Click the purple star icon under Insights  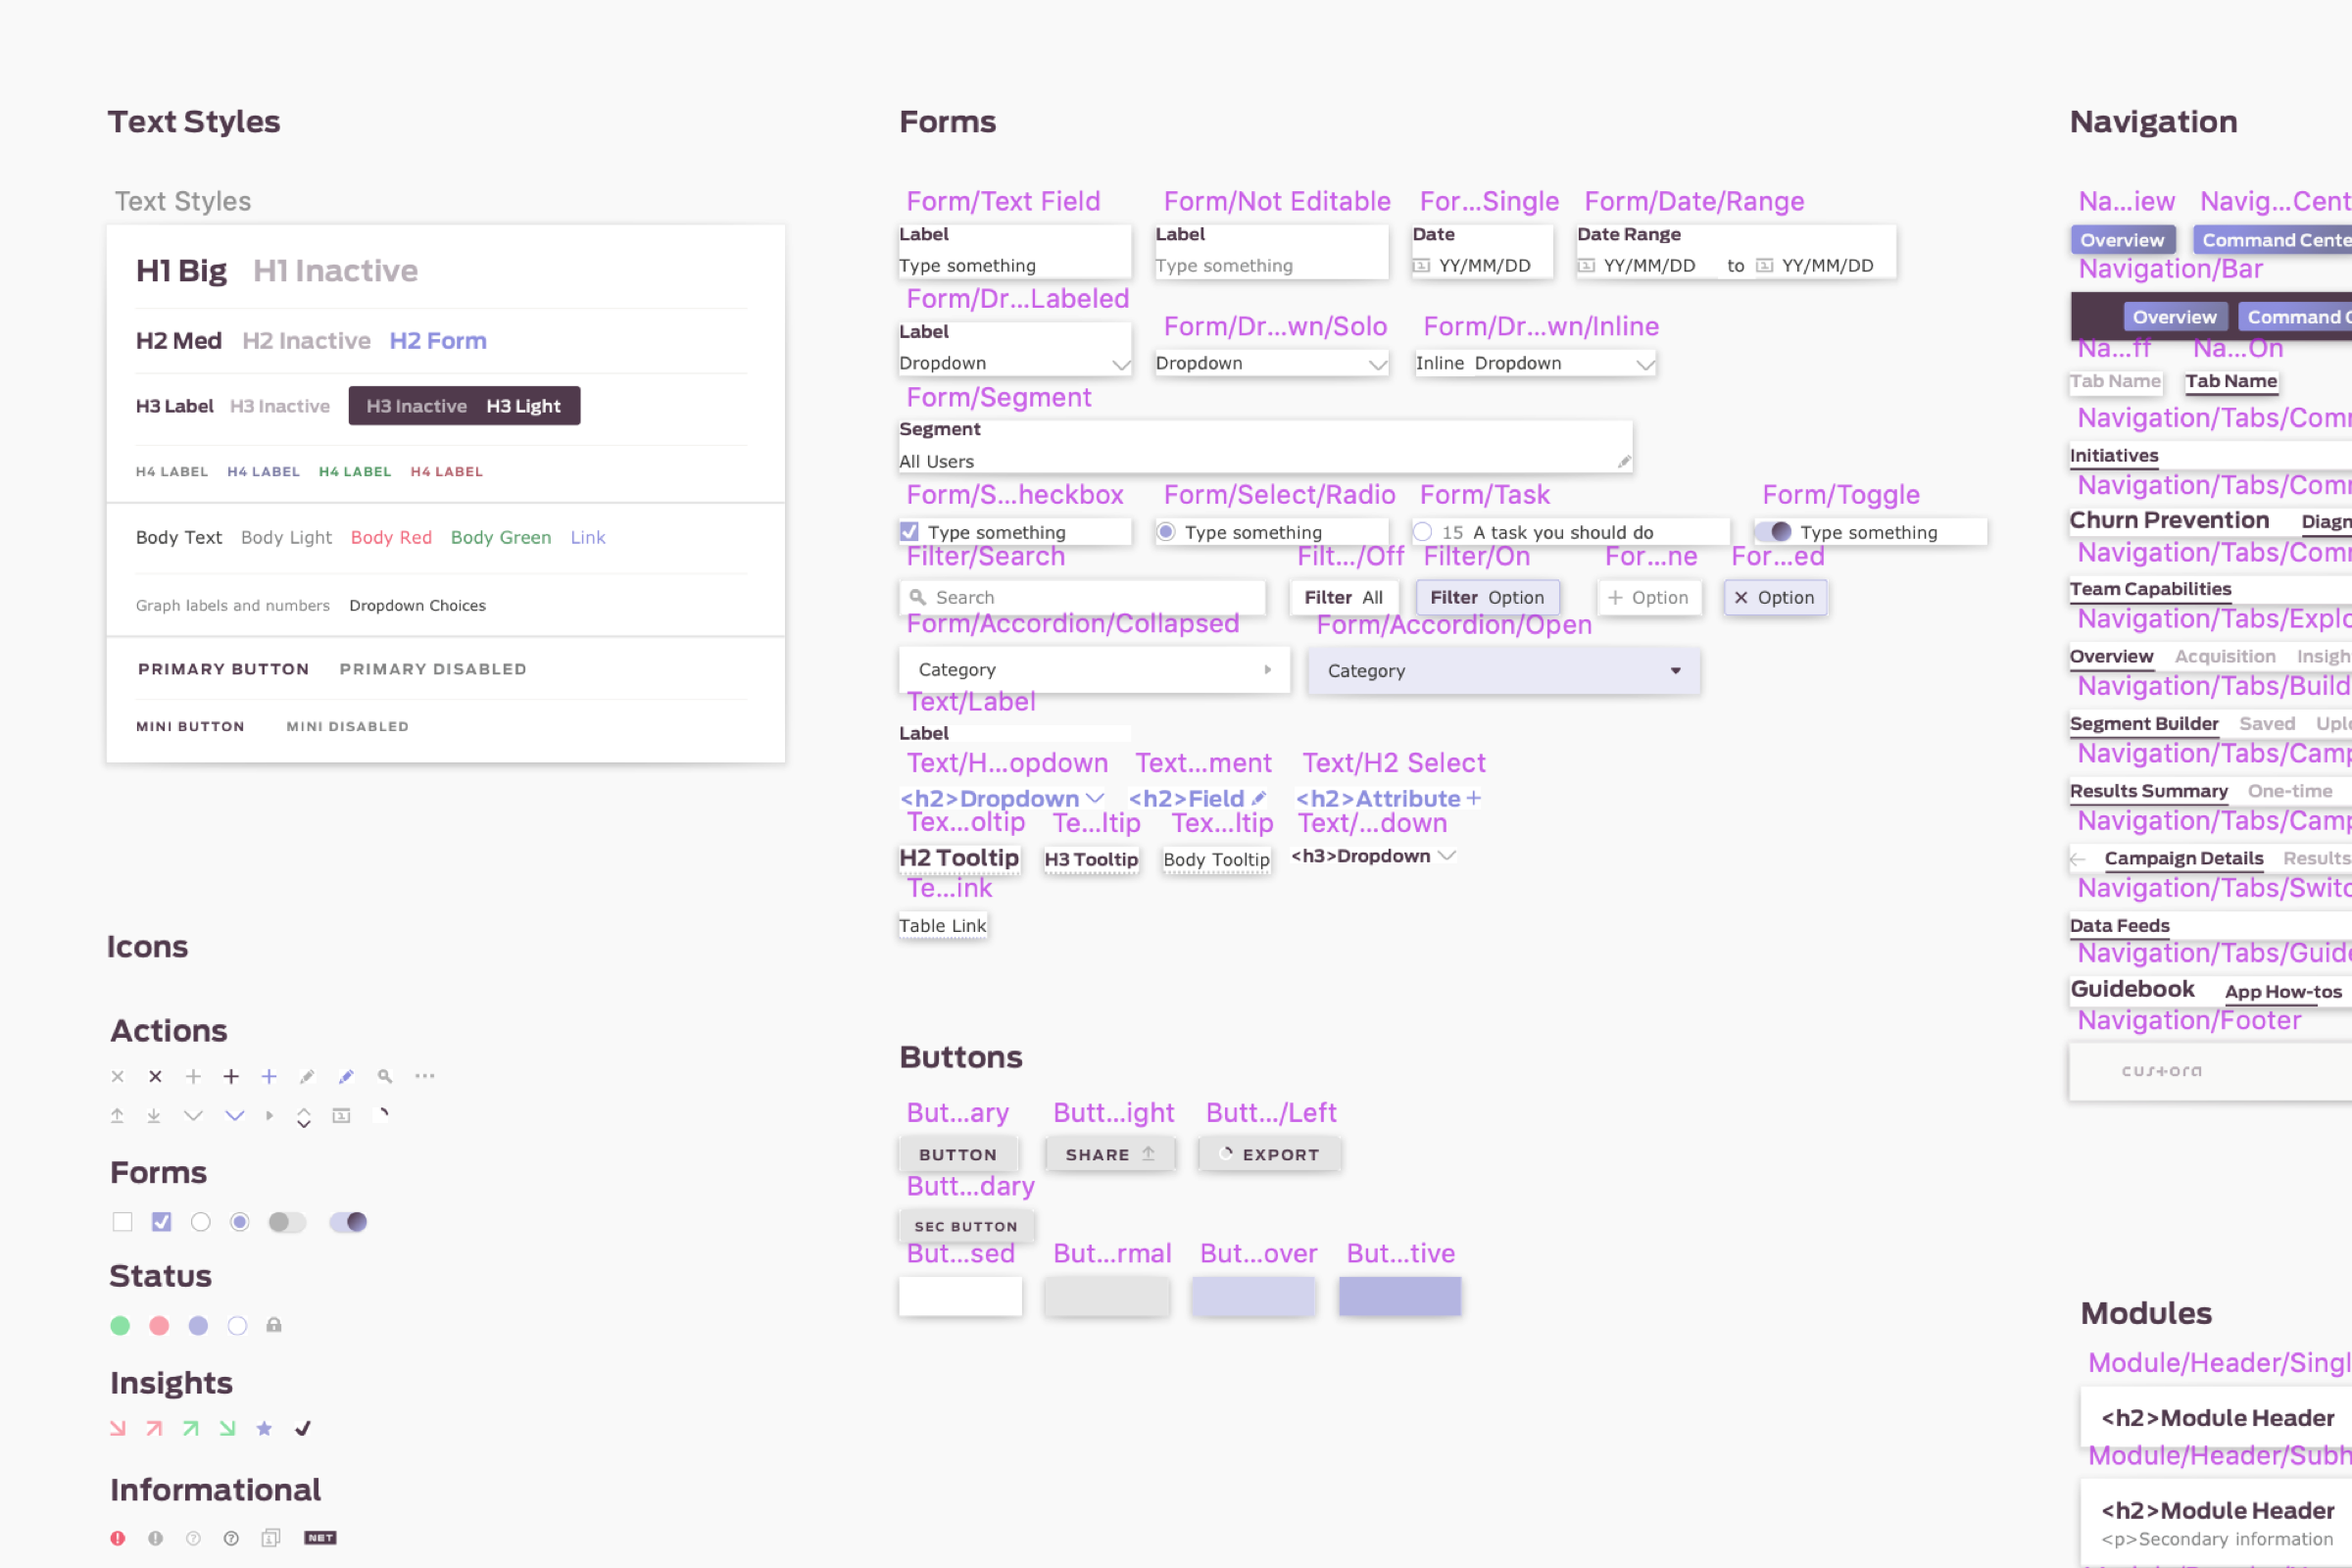264,1428
